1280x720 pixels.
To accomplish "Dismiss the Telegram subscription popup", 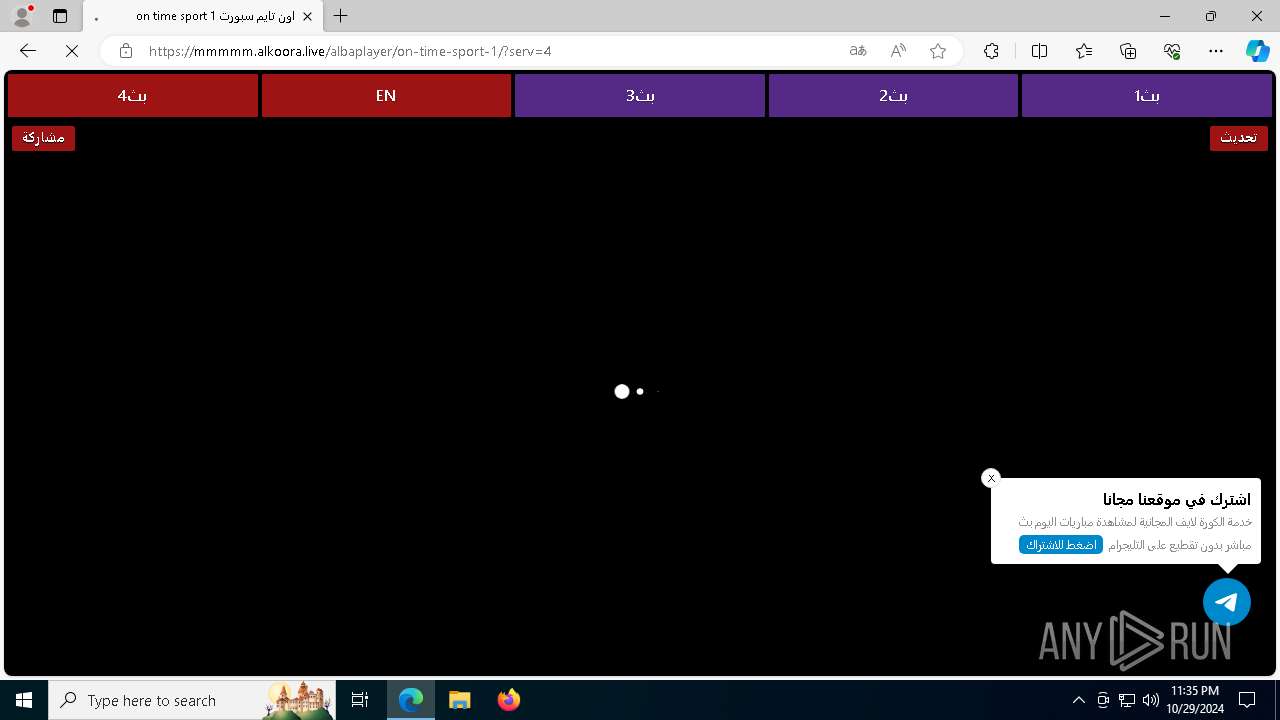I will 991,478.
